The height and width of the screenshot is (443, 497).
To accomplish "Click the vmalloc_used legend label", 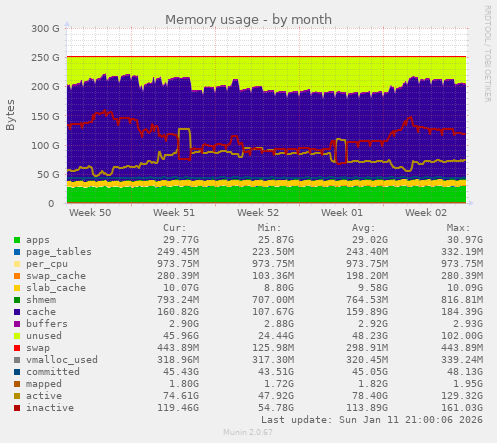I will click(x=62, y=360).
